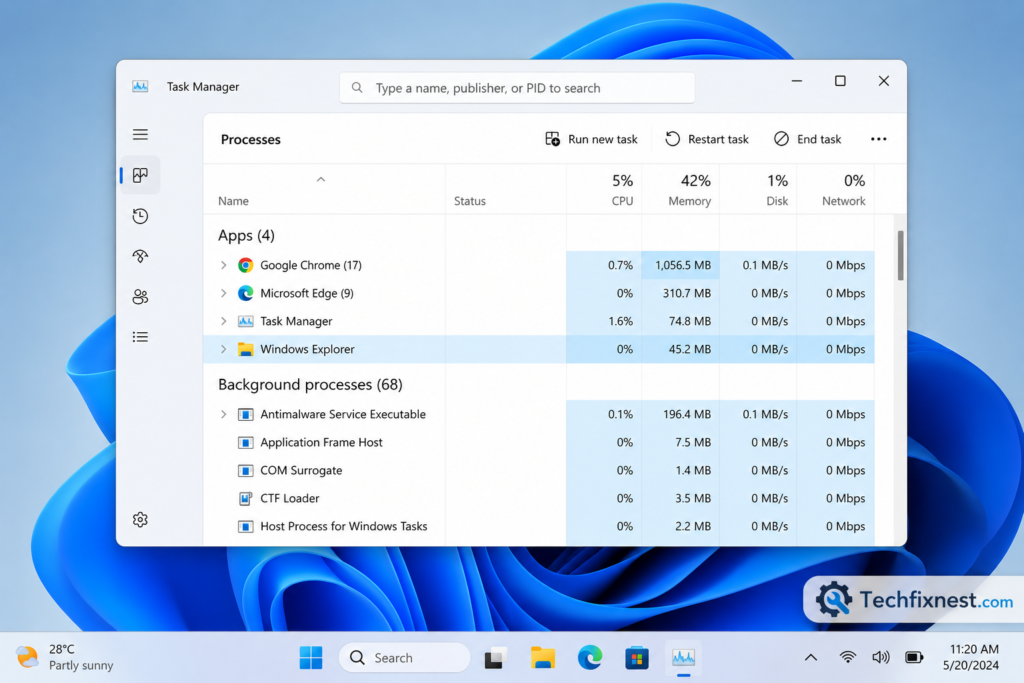This screenshot has width=1024, height=683.
Task: Sort processes by Name column
Action: 325,189
